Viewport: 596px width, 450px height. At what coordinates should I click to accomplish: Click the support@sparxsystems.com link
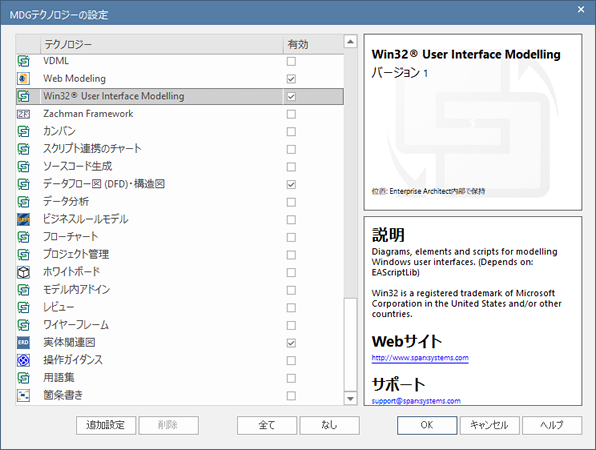pos(416,401)
